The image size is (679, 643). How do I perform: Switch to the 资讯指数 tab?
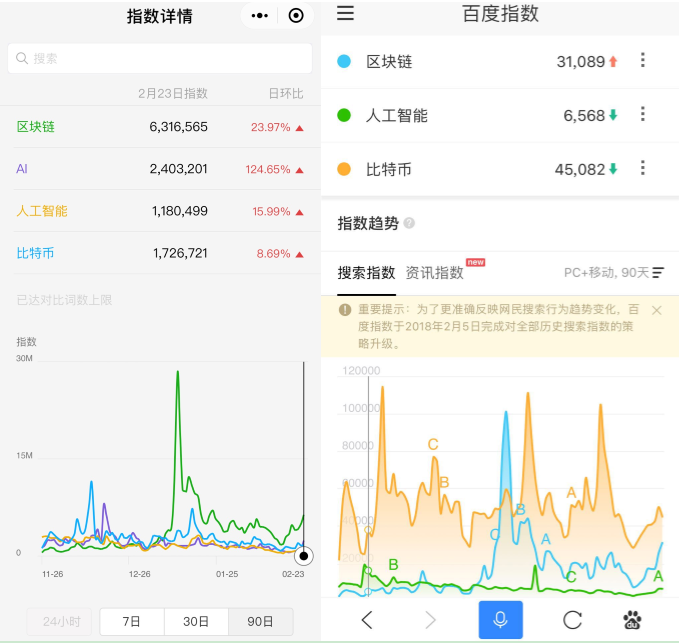pos(435,273)
